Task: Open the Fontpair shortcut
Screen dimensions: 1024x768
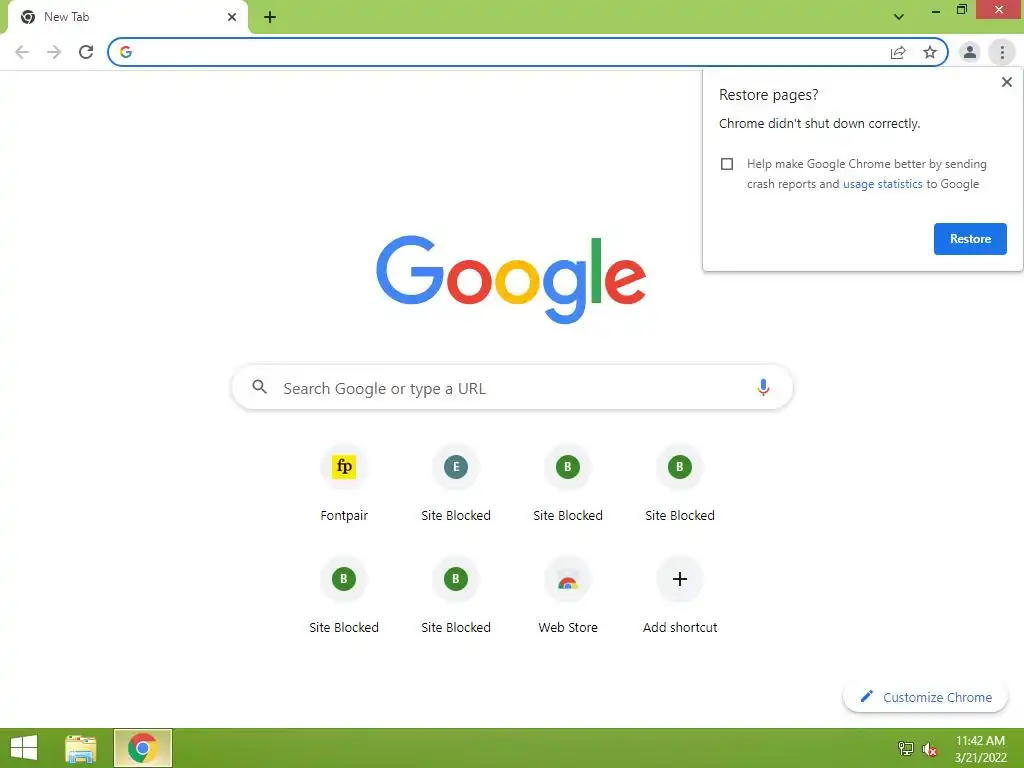Action: click(x=344, y=485)
